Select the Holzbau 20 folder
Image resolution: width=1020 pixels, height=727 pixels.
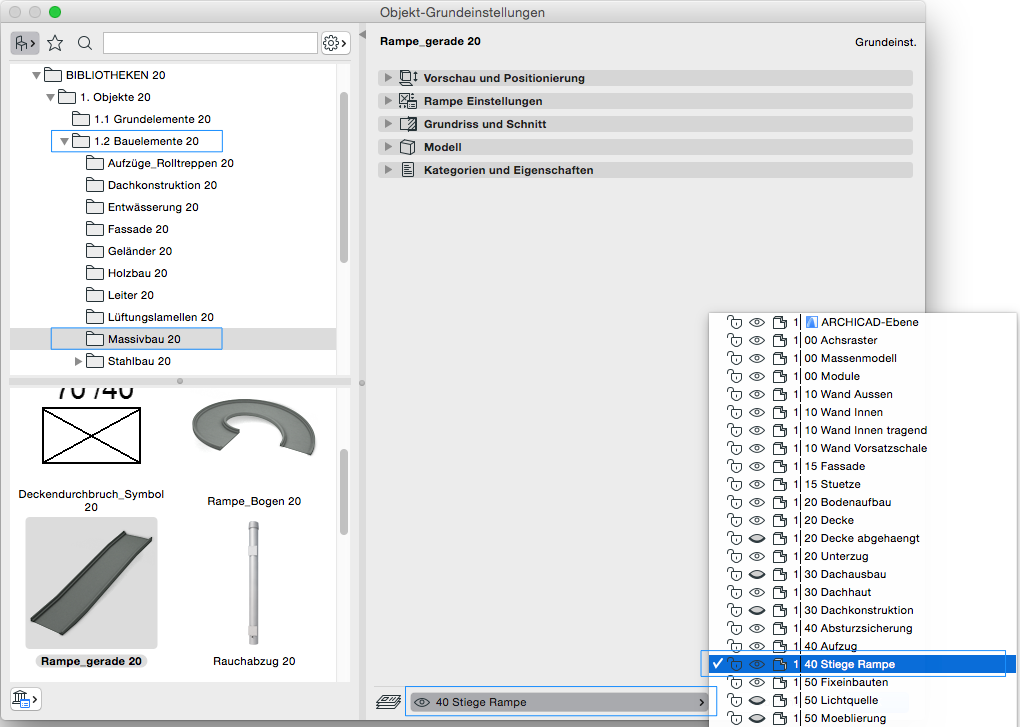(137, 273)
